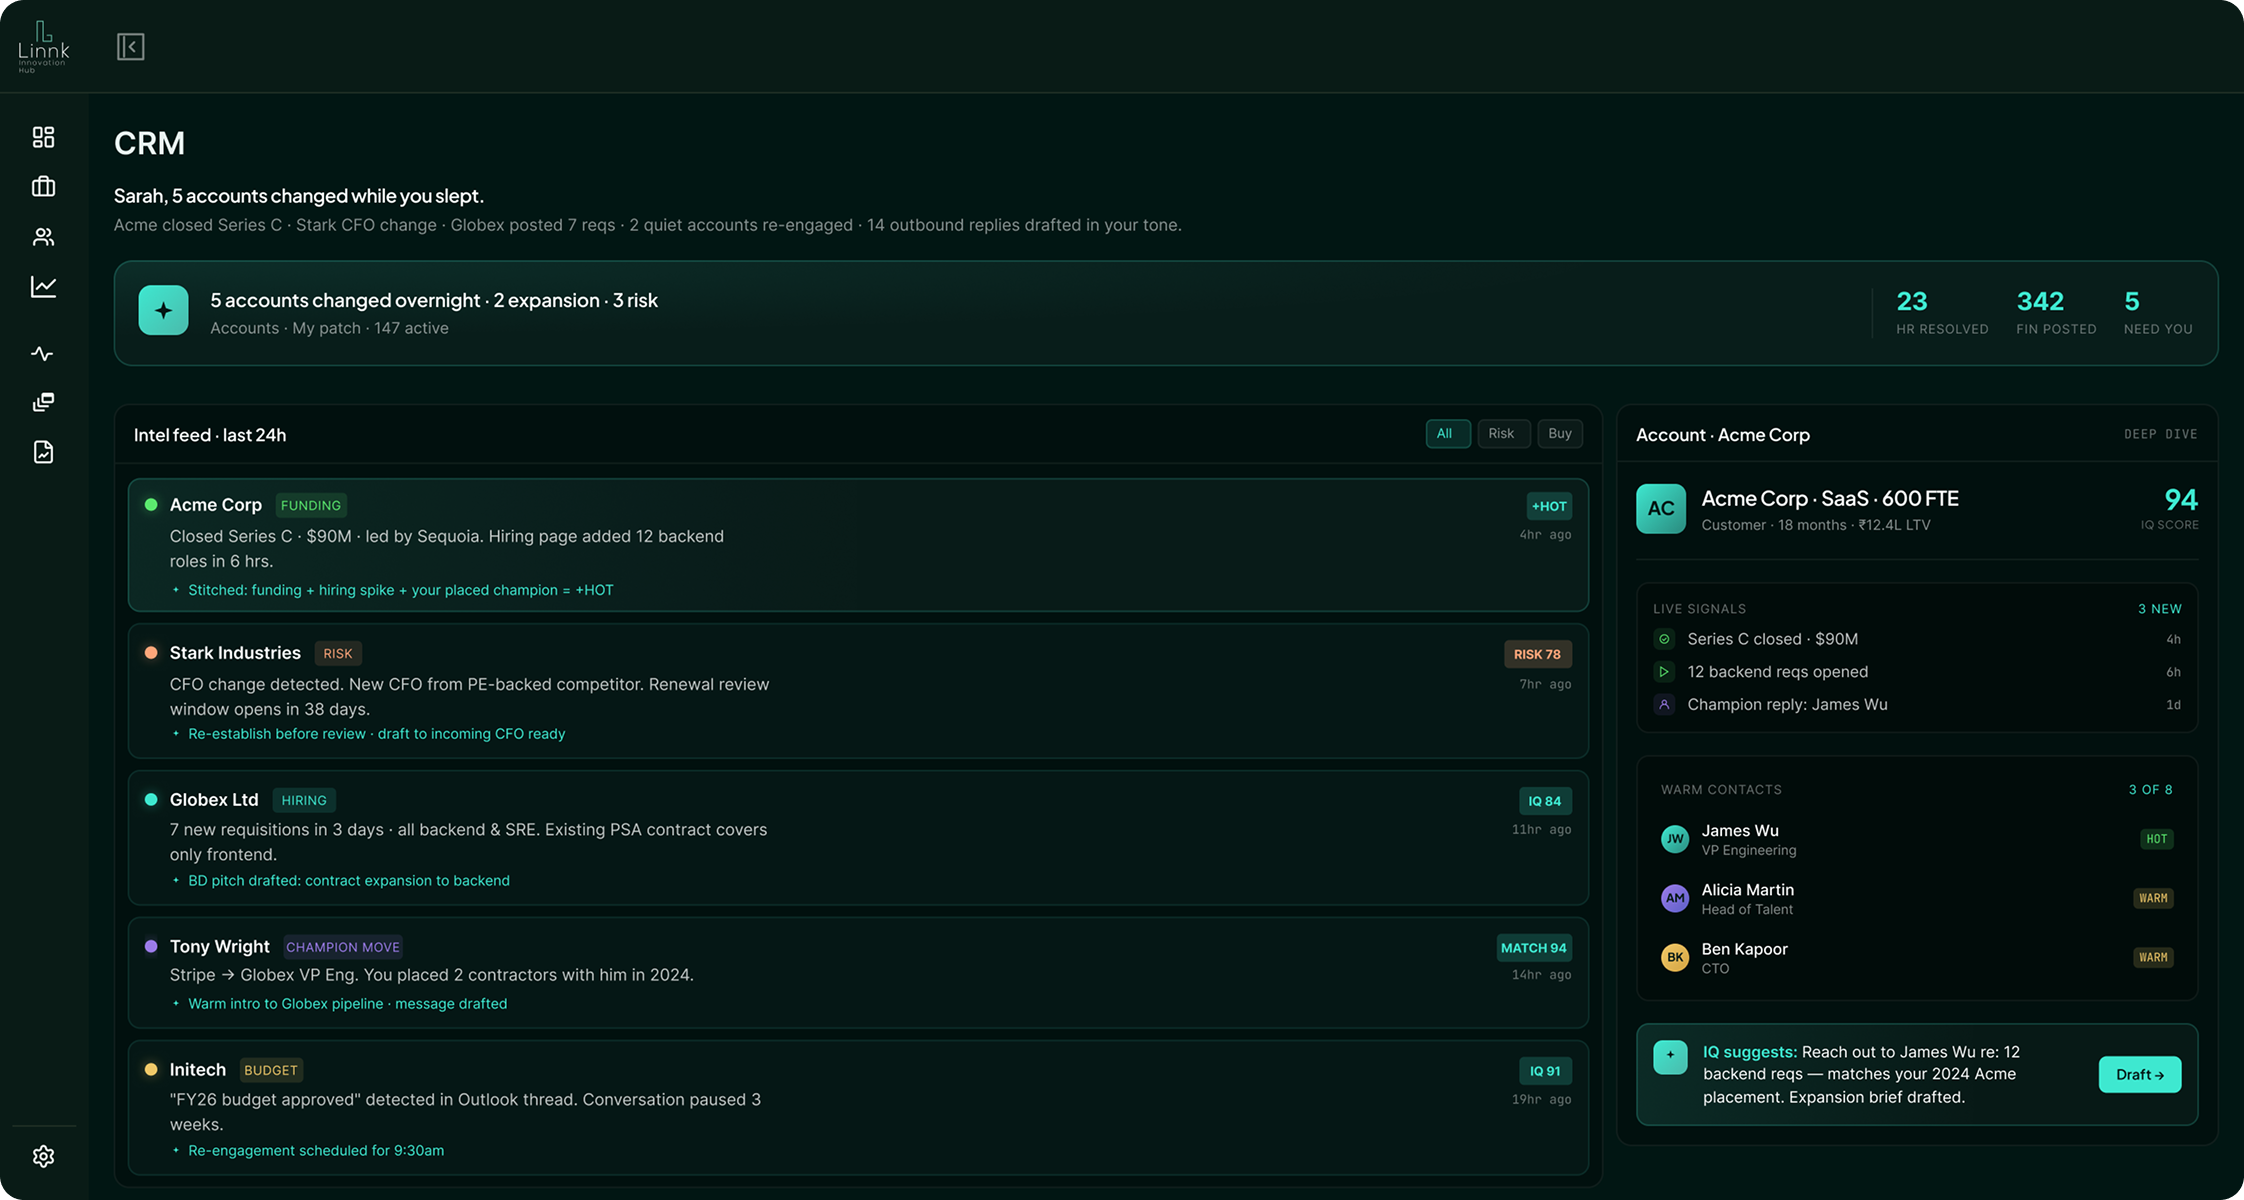
Task: Click the RISK 78 badge on Stark Industries
Action: tap(1537, 654)
